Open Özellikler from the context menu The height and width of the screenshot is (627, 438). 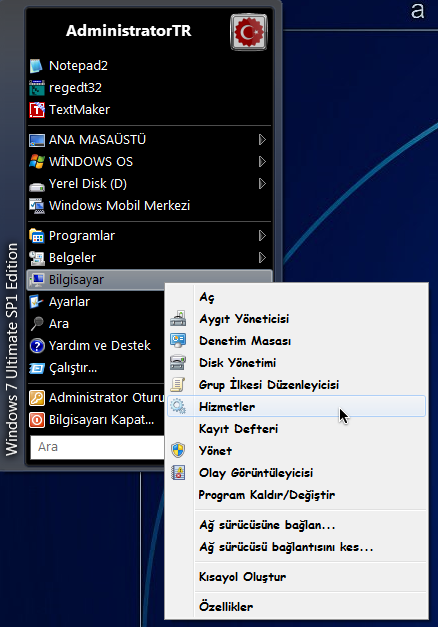[x=296, y=607]
